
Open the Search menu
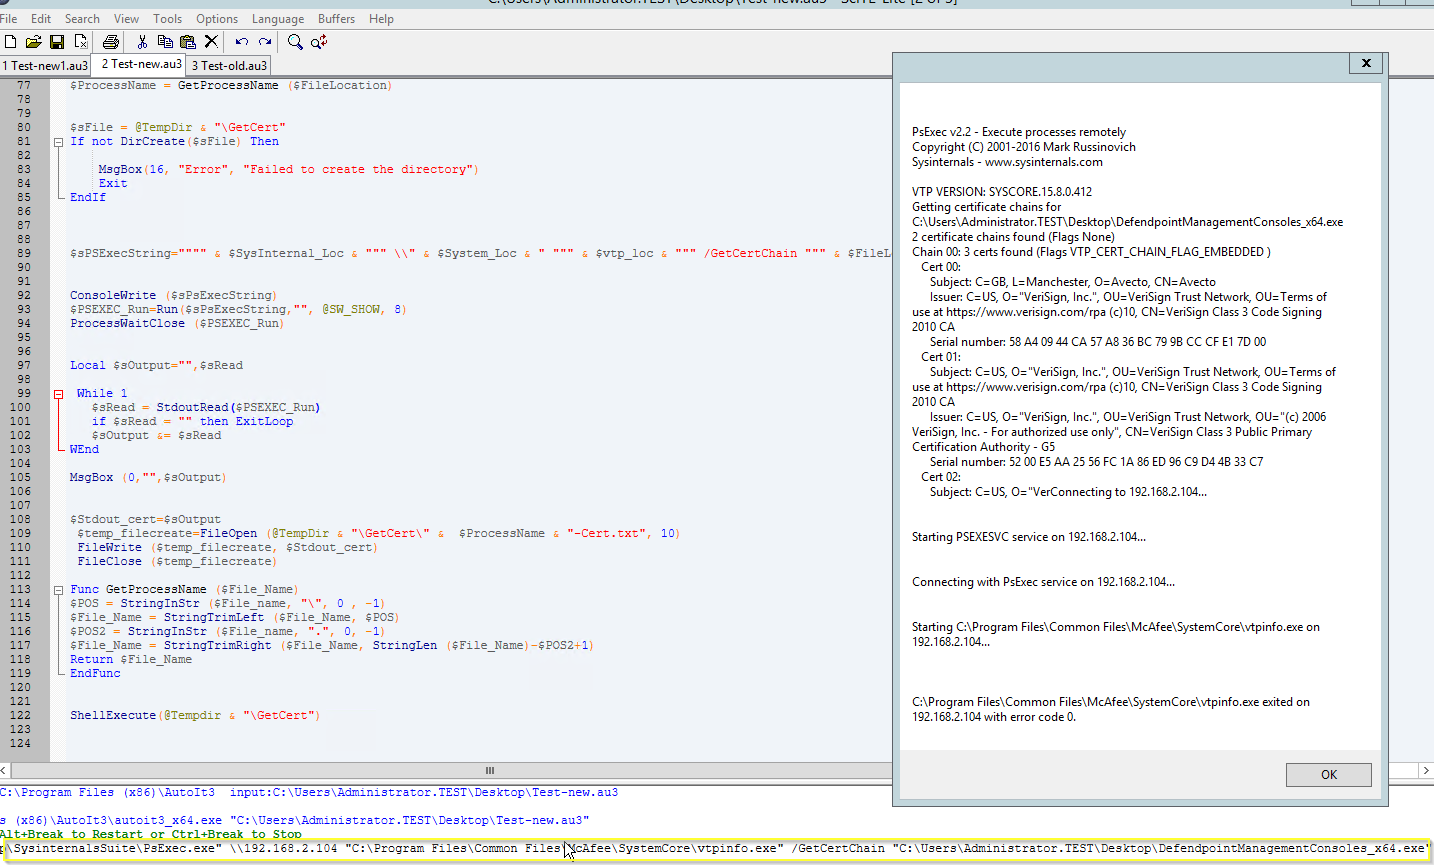point(82,19)
